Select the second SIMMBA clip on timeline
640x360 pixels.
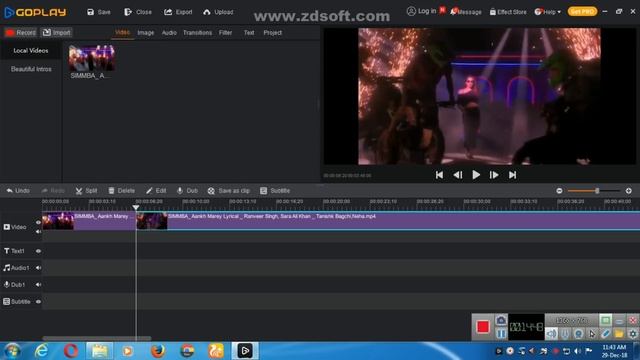388,221
